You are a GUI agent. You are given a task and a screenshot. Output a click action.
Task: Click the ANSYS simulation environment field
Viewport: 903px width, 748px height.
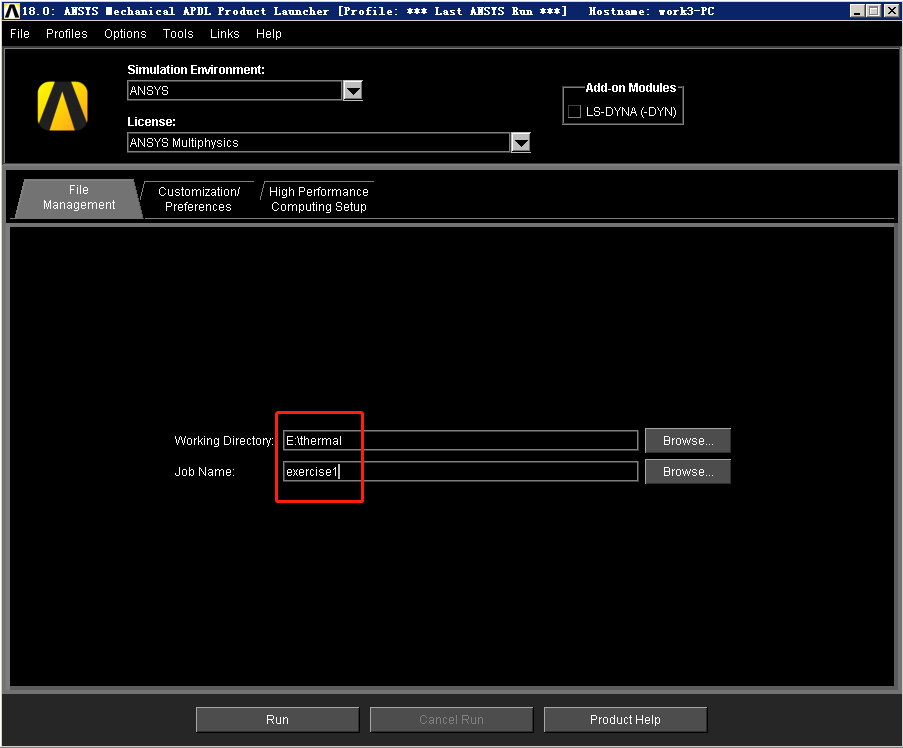(234, 90)
